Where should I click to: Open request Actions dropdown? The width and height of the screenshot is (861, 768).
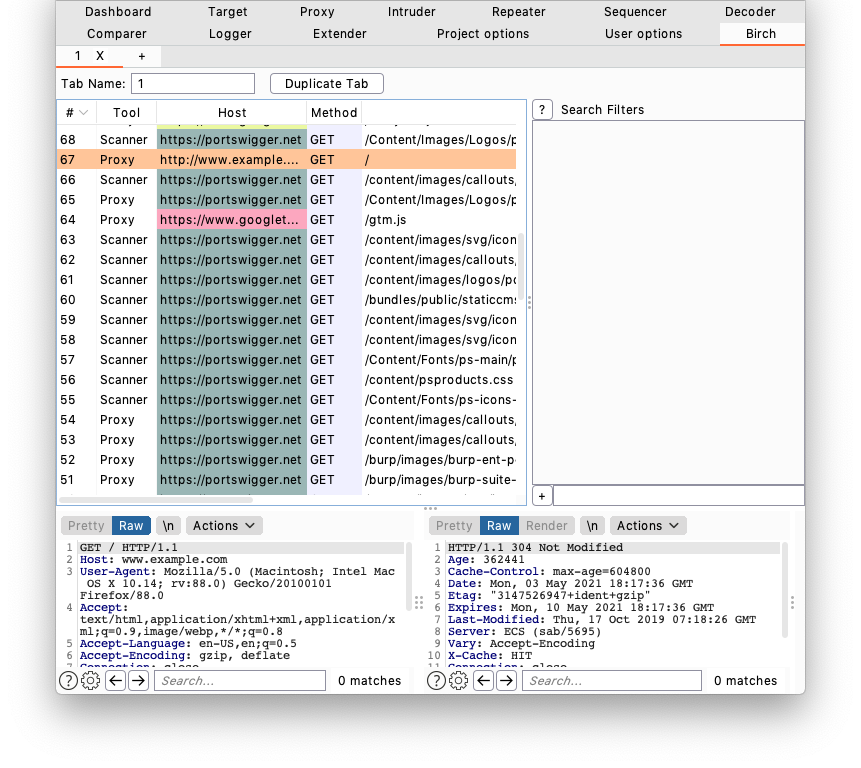224,526
